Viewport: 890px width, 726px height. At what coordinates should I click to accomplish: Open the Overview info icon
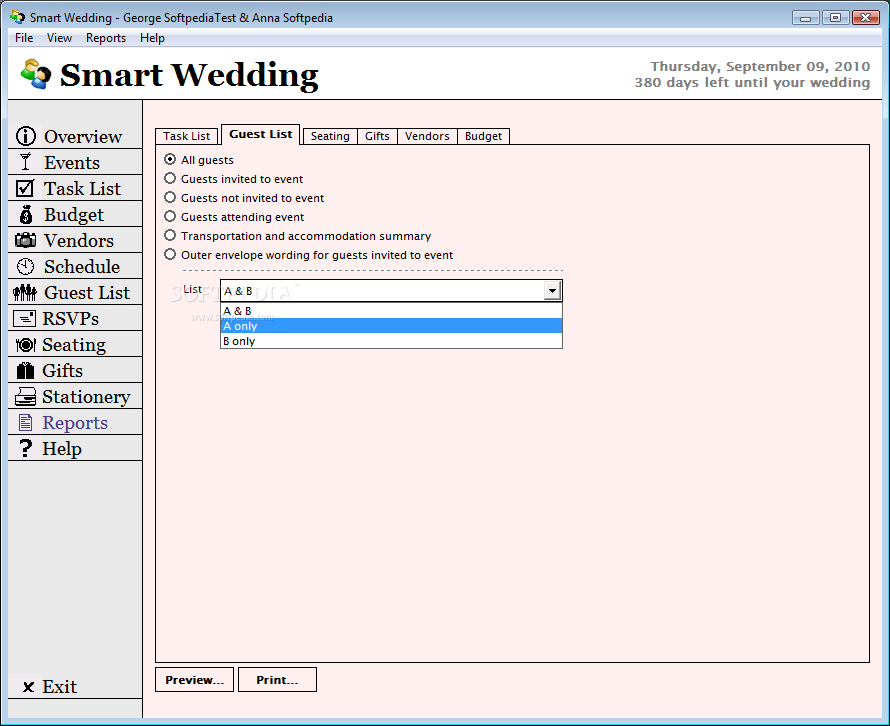pyautogui.click(x=26, y=136)
